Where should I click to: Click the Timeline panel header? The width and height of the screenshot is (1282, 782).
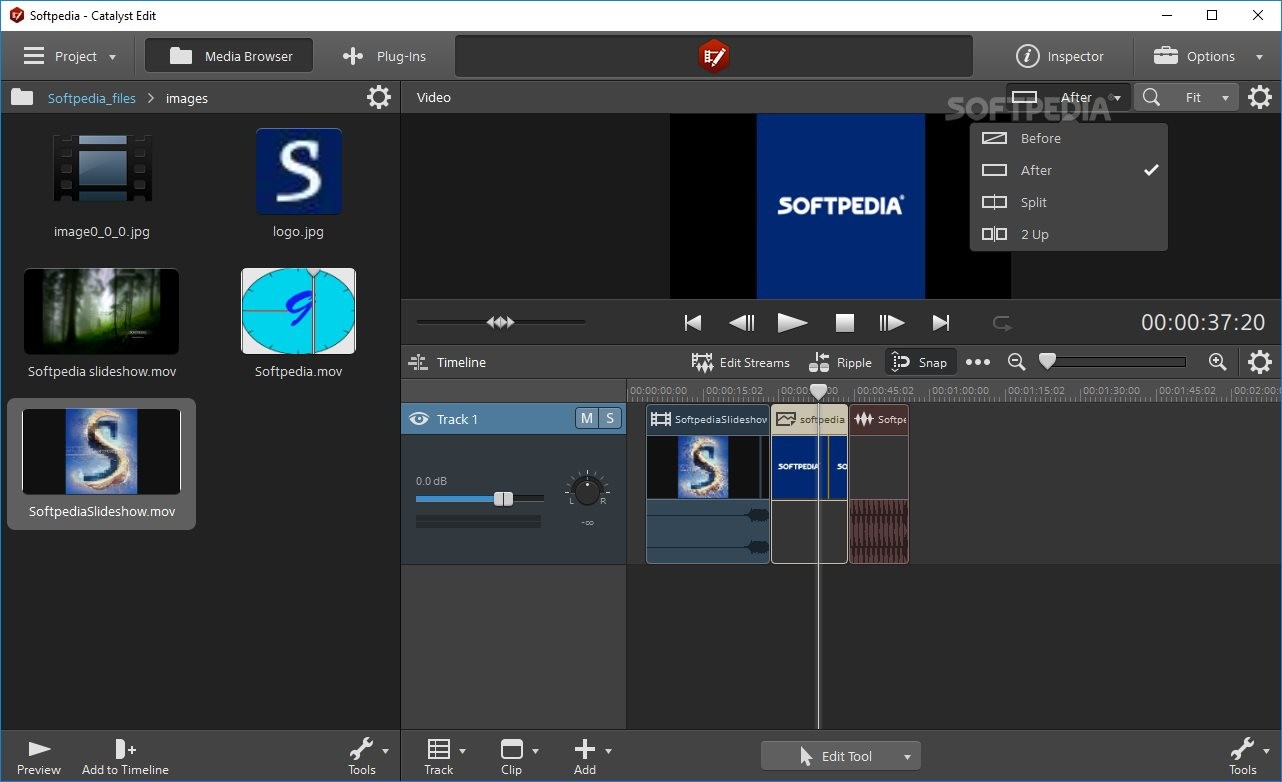(x=449, y=362)
